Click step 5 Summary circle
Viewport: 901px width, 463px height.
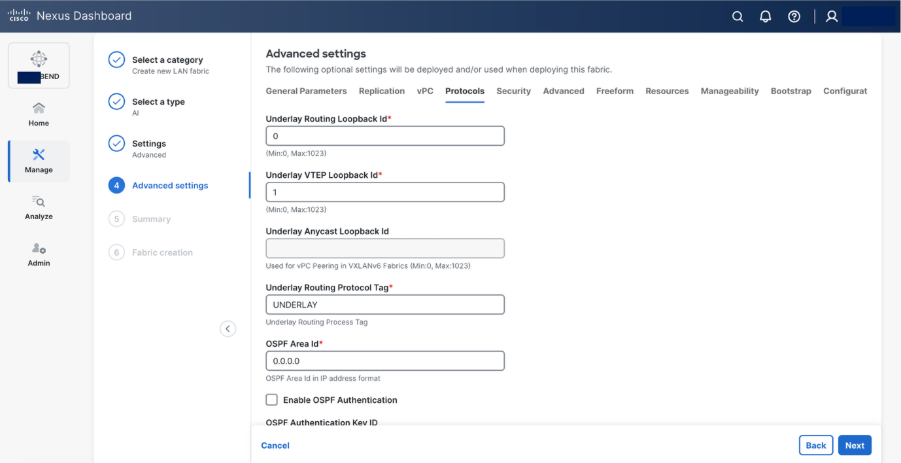(117, 219)
